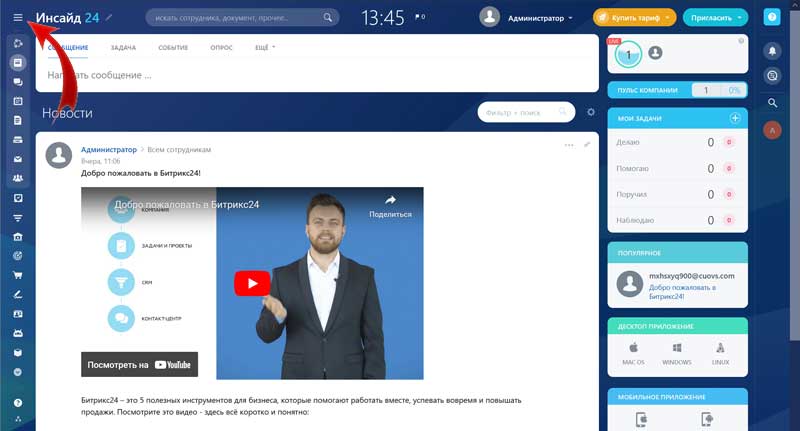
Task: Open the Наблюдаю tasks row
Action: (x=677, y=220)
